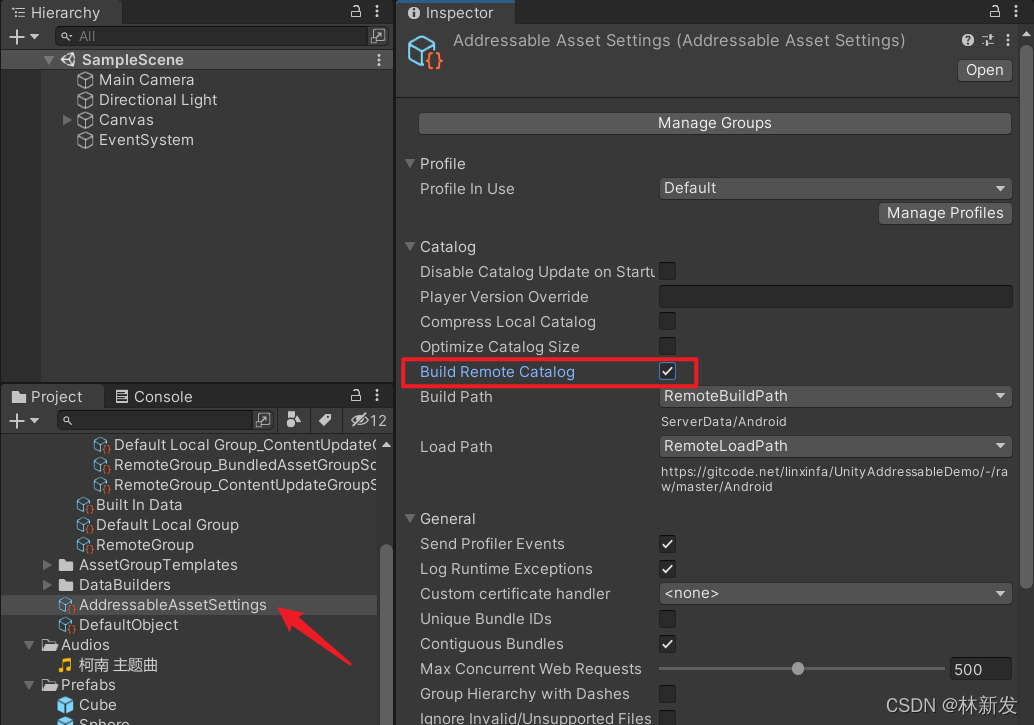Toggle the hidden packages count eye icon
Image resolution: width=1034 pixels, height=725 pixels.
pyautogui.click(x=369, y=420)
